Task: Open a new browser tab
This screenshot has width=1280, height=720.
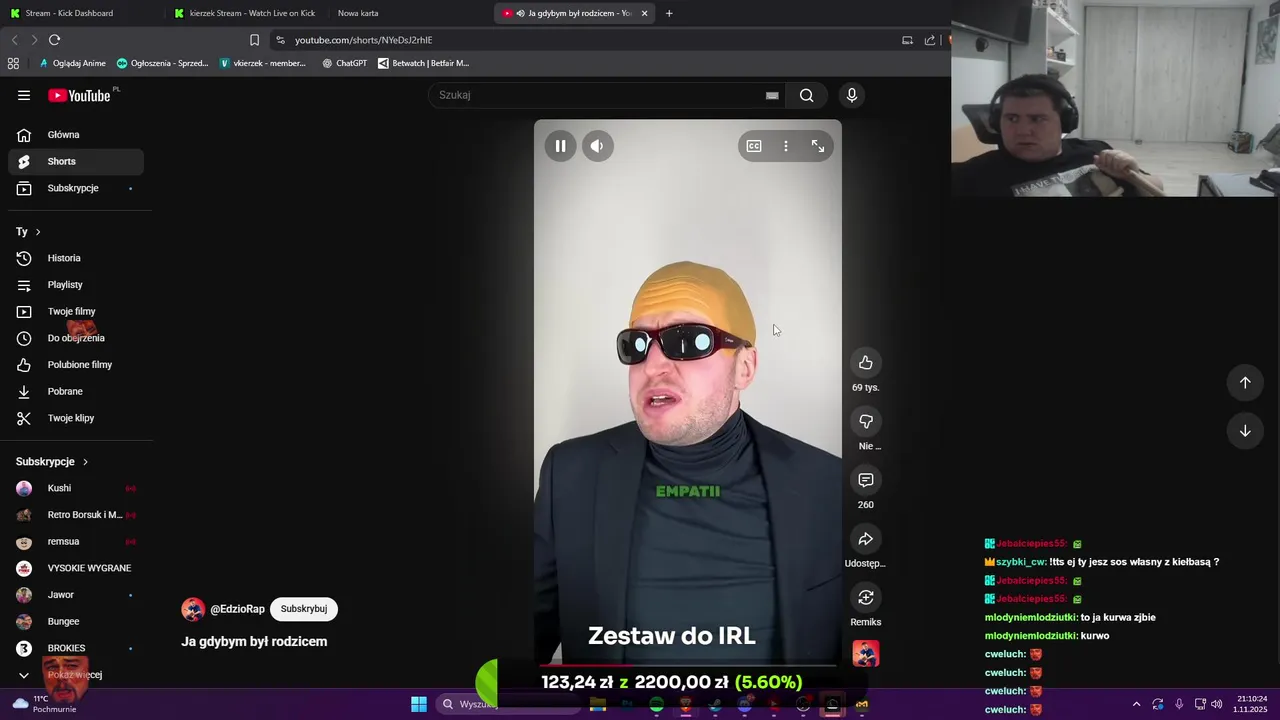Action: [x=669, y=13]
